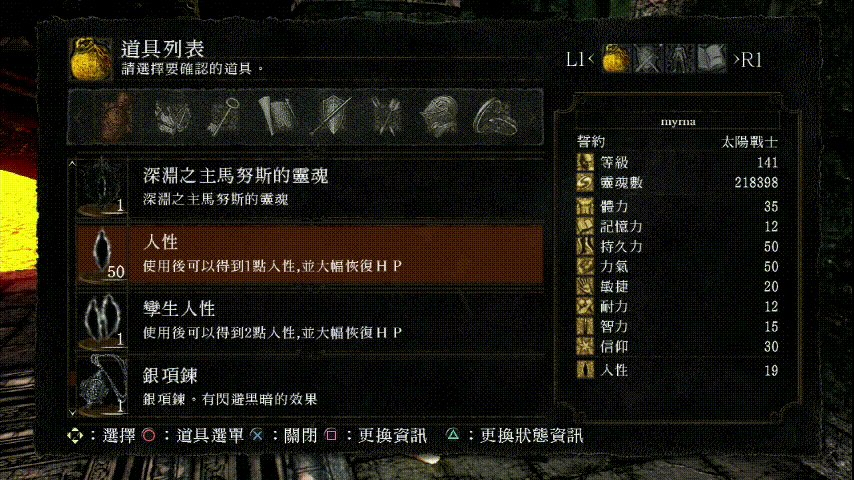Viewport: 854px width, 480px height.
Task: Select the 深淵之主馬努斯的靈魂 item
Action: tap(309, 187)
